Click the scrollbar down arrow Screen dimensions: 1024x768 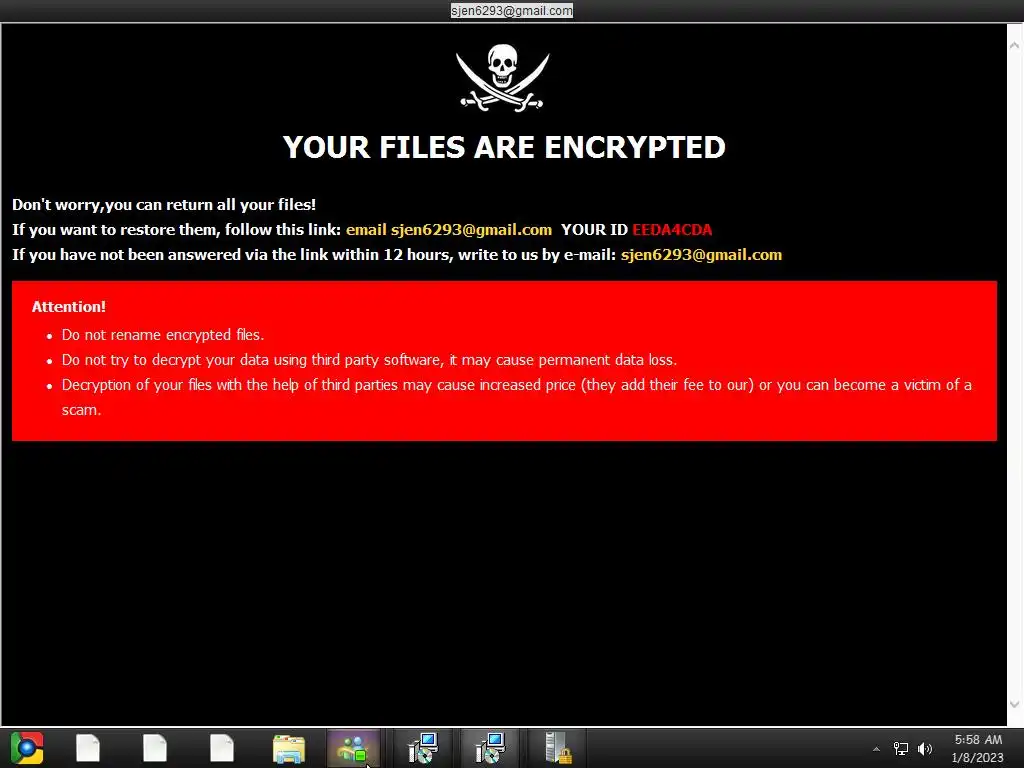1014,704
